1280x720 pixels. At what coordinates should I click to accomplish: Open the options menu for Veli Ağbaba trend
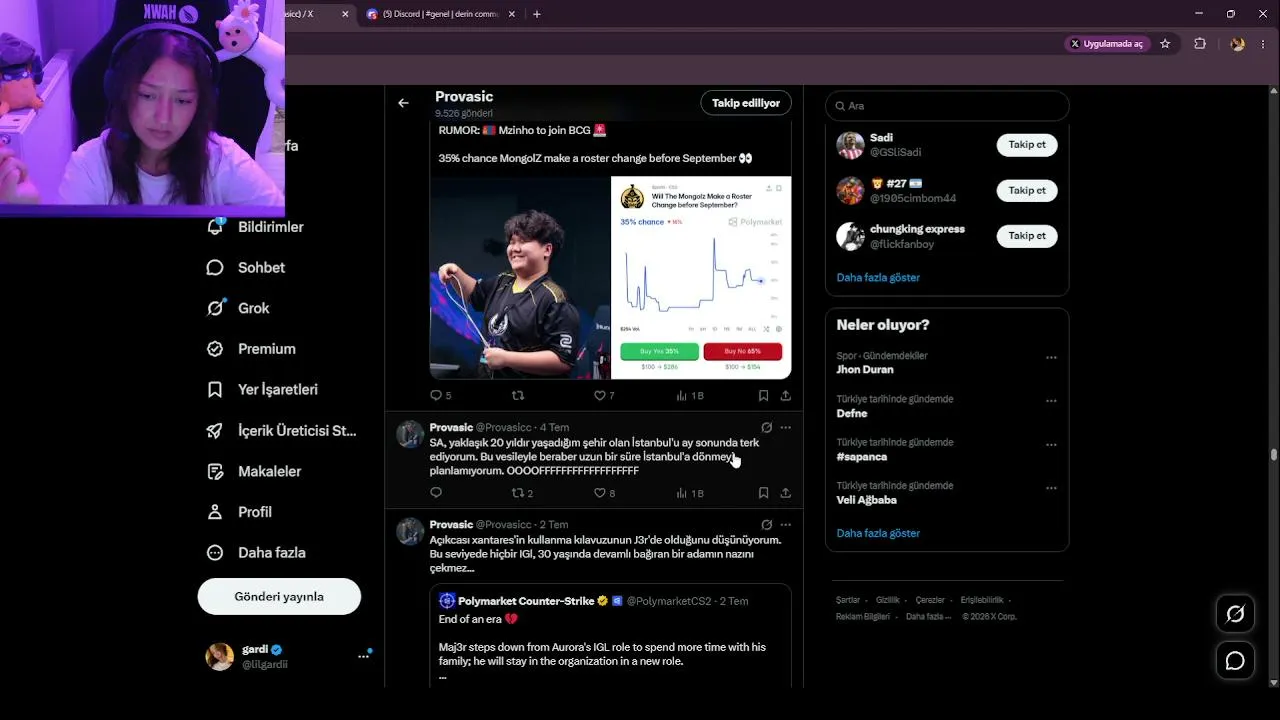1051,488
